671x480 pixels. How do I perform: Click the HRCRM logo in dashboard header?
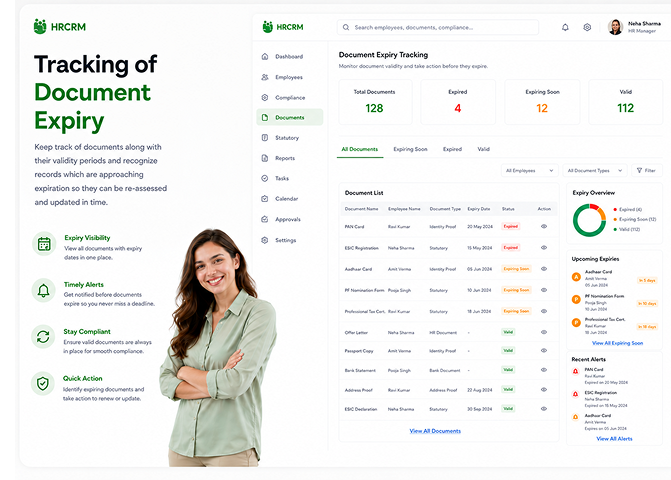283,27
